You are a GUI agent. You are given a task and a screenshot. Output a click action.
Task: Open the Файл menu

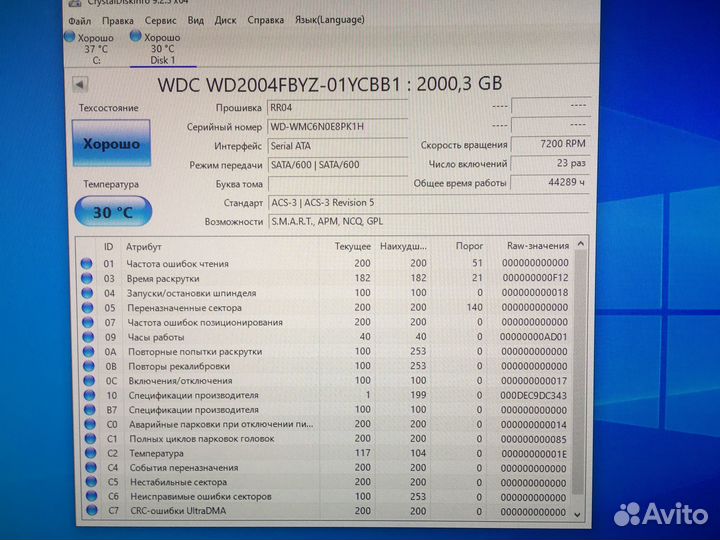(x=79, y=21)
